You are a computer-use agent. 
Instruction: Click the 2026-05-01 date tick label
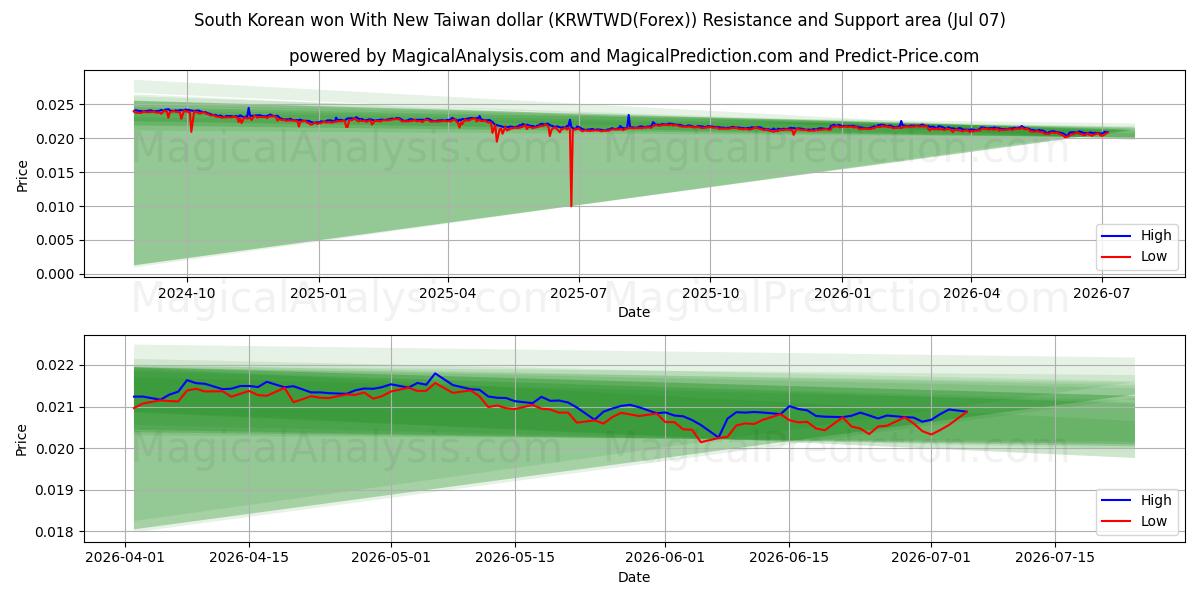391,557
